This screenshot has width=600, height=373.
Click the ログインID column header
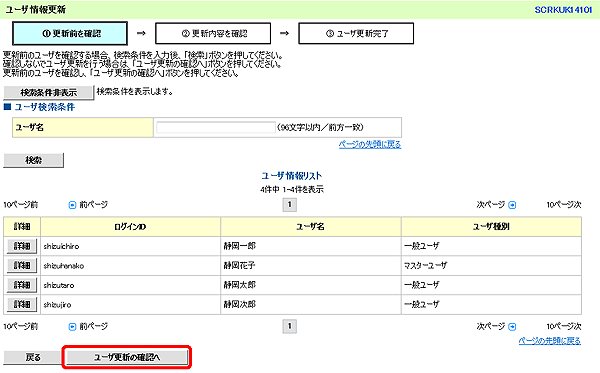[130, 227]
